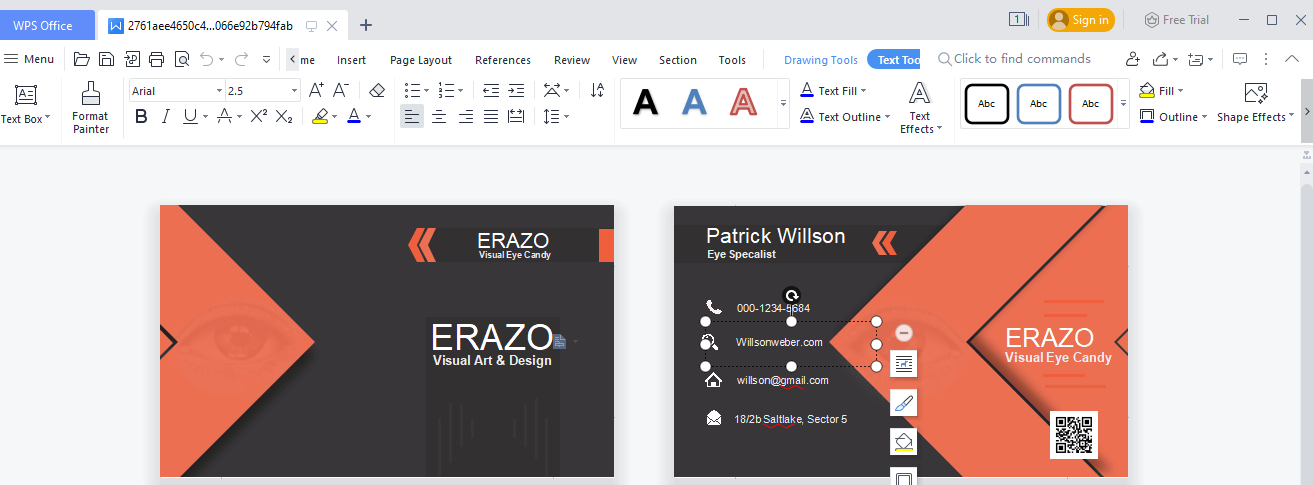Image resolution: width=1313 pixels, height=485 pixels.
Task: Open the Arial font name dropdown
Action: pos(219,91)
